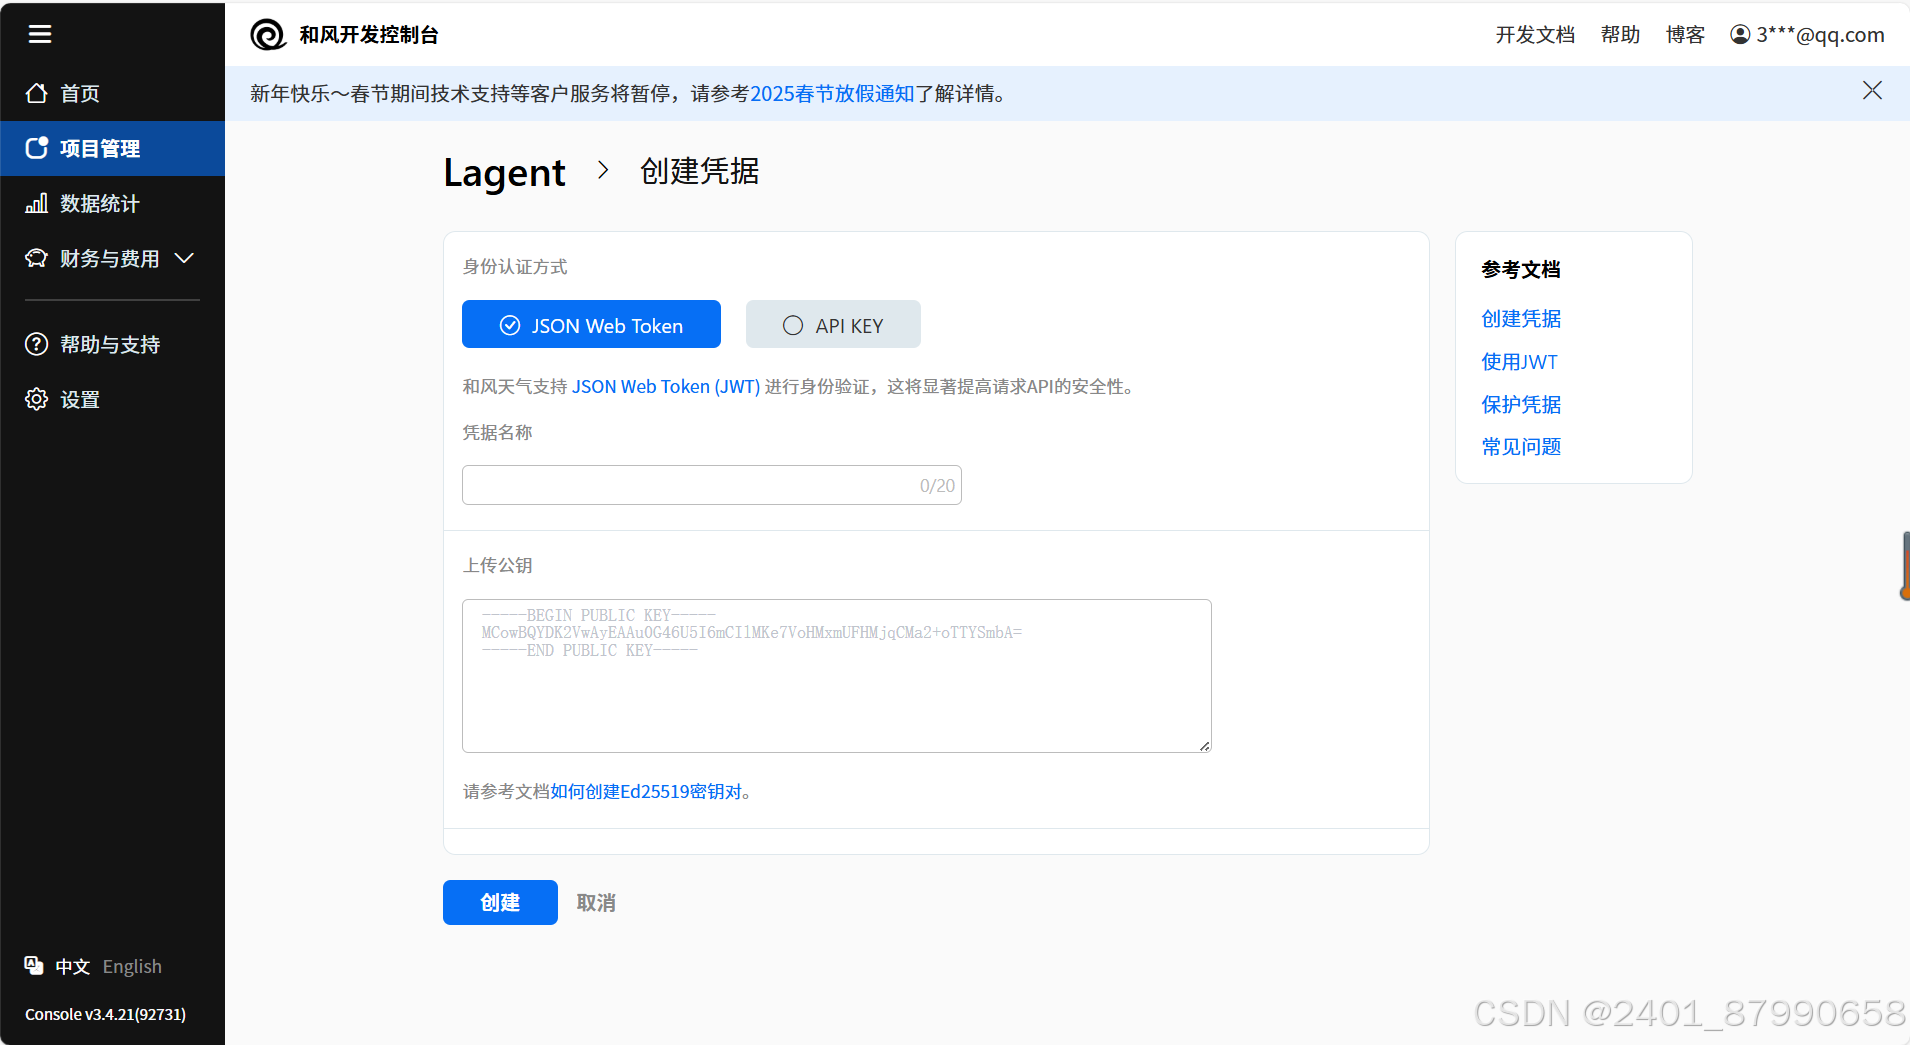Click the QWeather logo icon
Image resolution: width=1910 pixels, height=1045 pixels.
[x=268, y=35]
